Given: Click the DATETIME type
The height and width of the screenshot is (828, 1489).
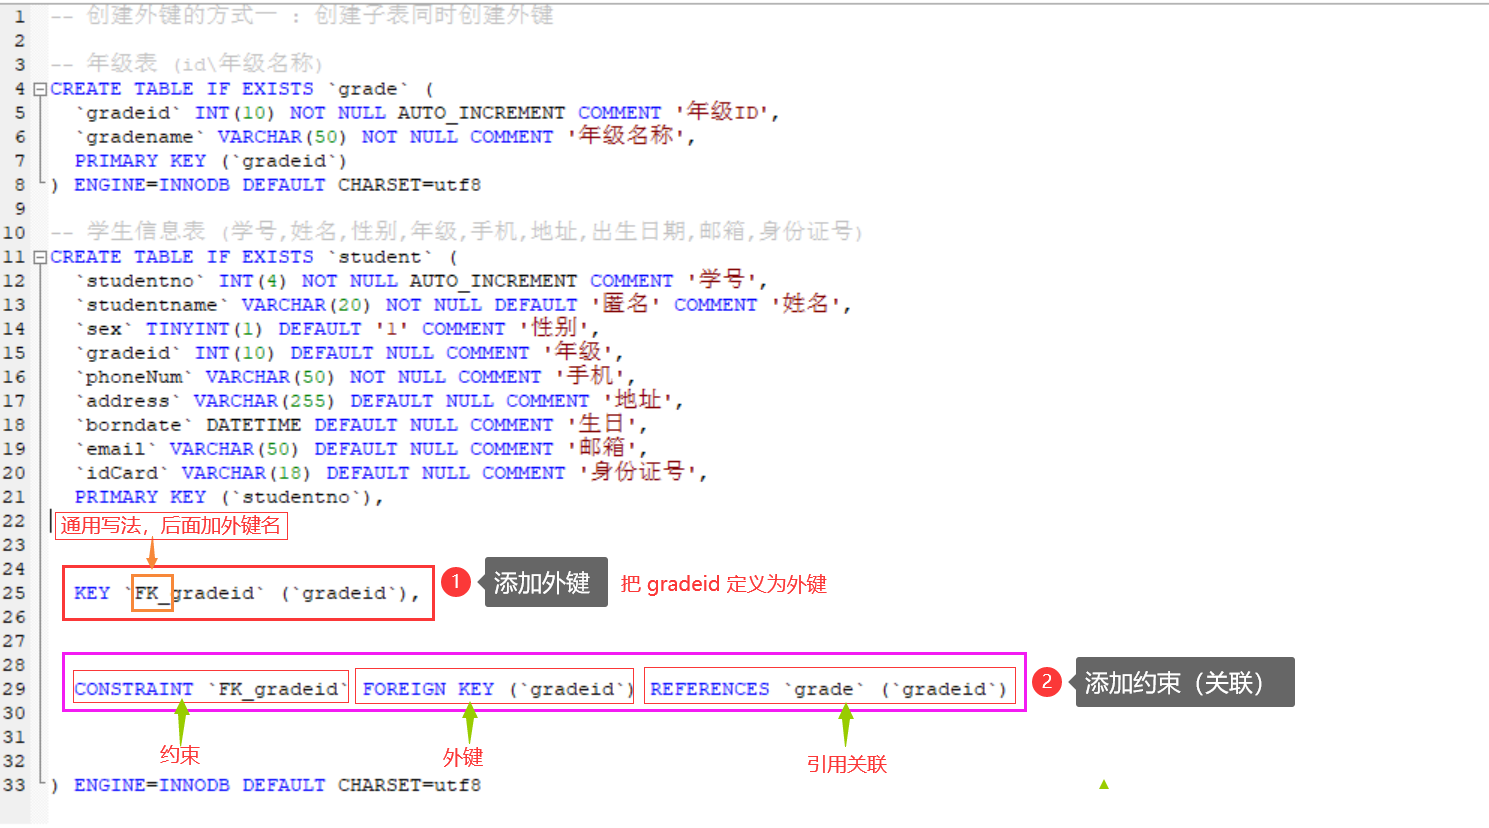Looking at the screenshot, I should [253, 425].
